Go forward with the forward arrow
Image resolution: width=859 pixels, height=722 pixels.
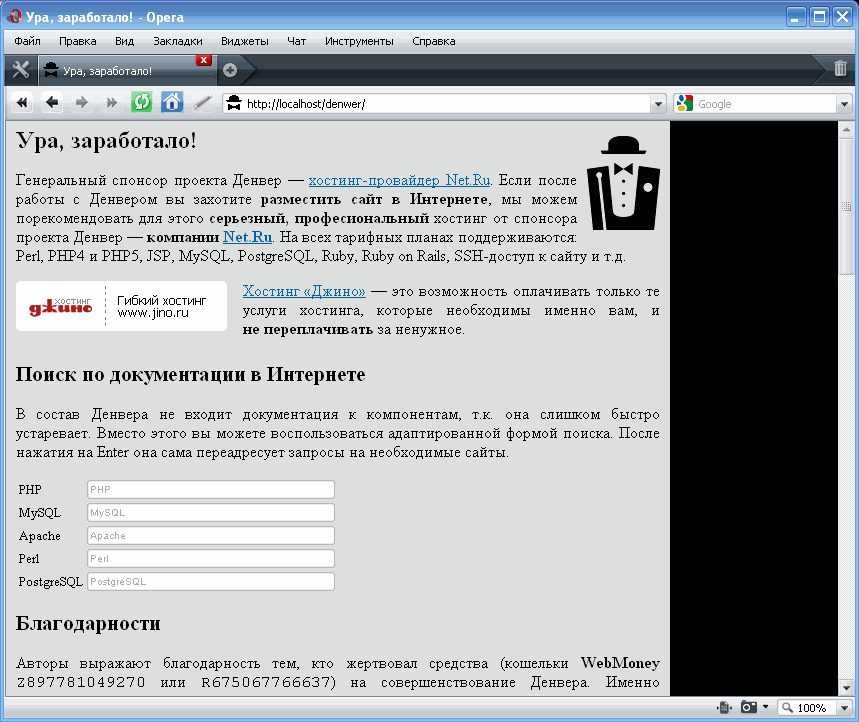coord(82,102)
